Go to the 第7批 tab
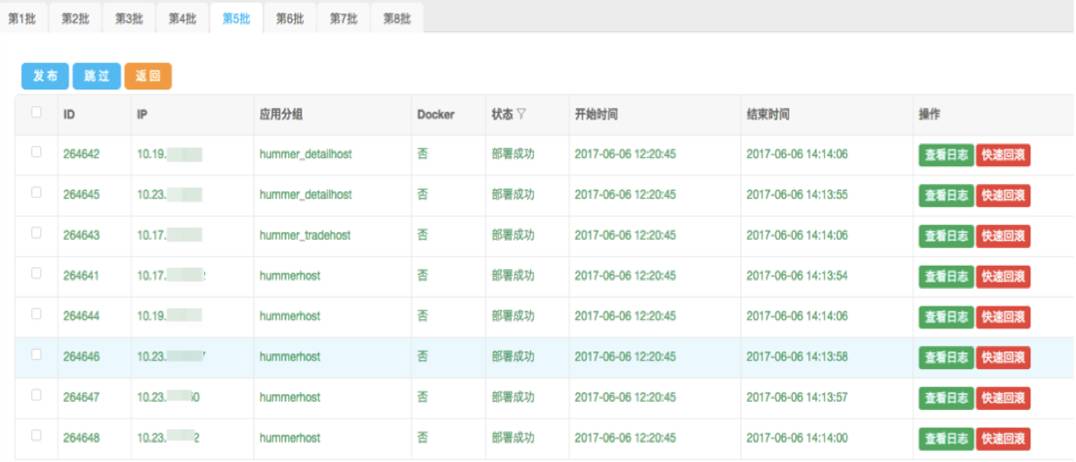 coord(343,19)
